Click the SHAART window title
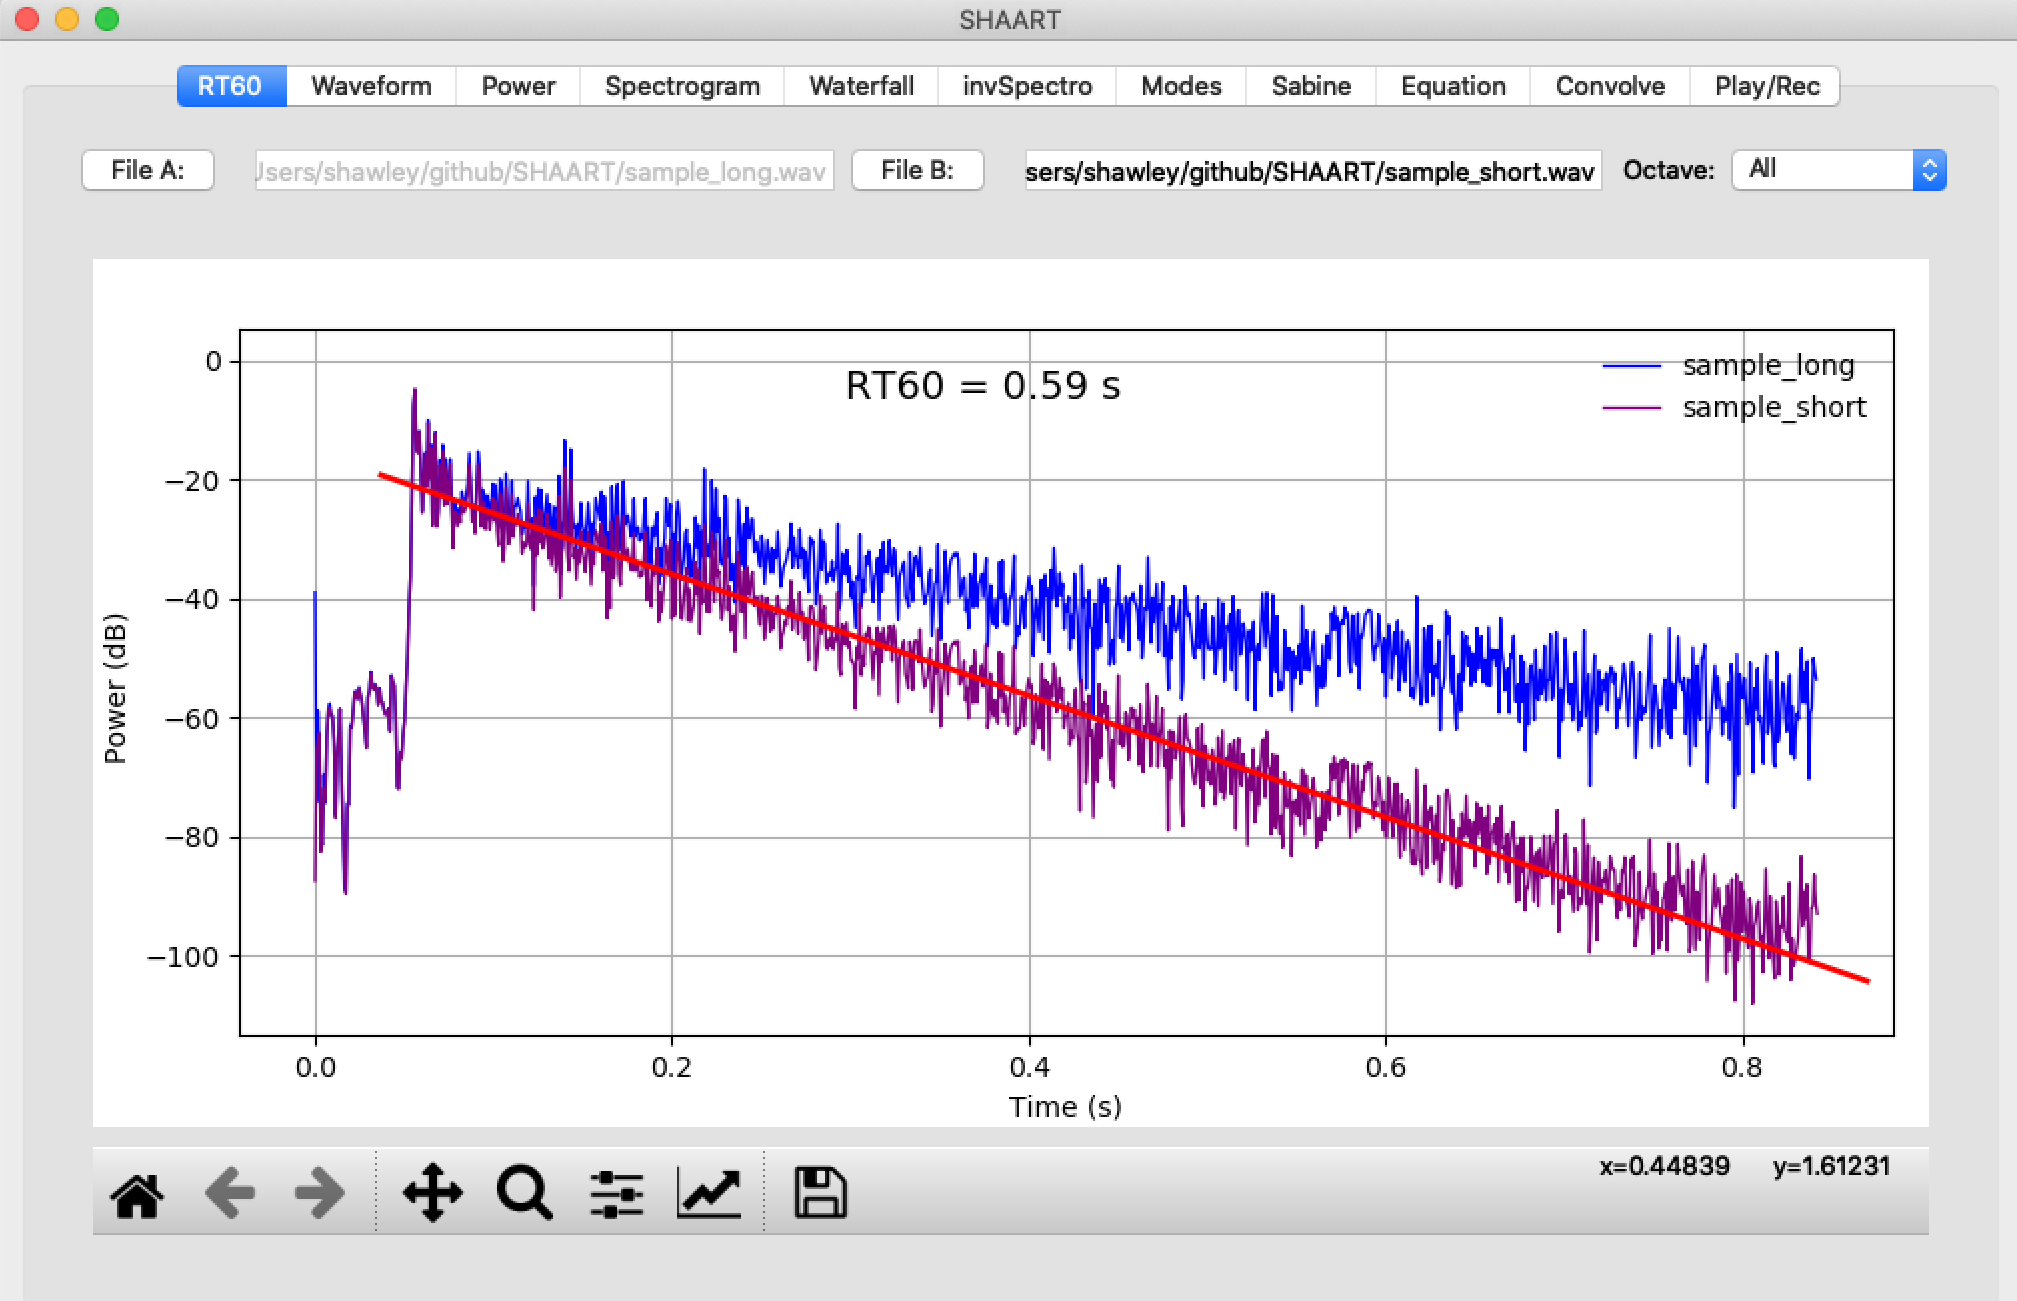This screenshot has width=2017, height=1301. tap(1009, 20)
